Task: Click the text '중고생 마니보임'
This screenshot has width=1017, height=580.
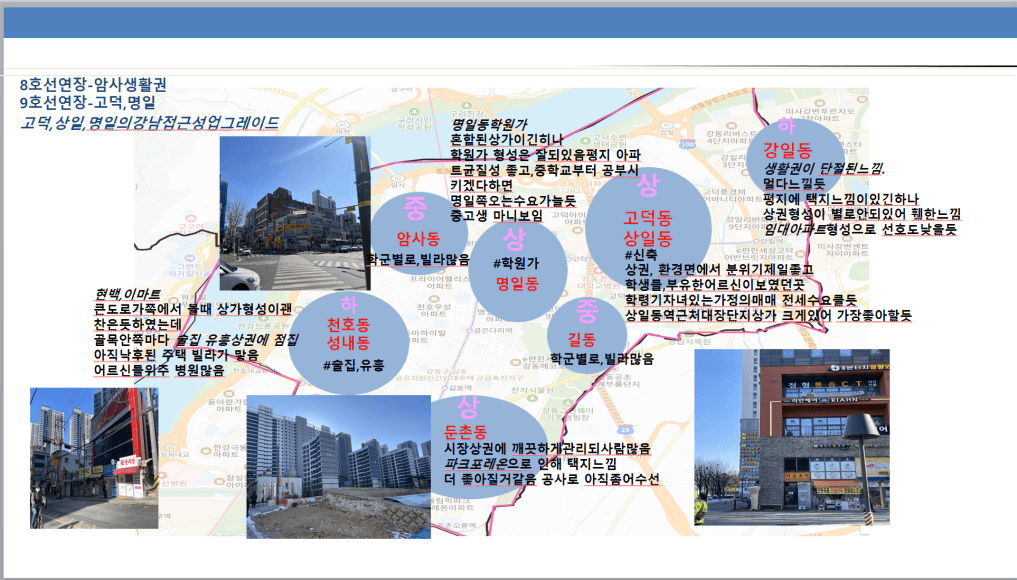Action: click(496, 215)
